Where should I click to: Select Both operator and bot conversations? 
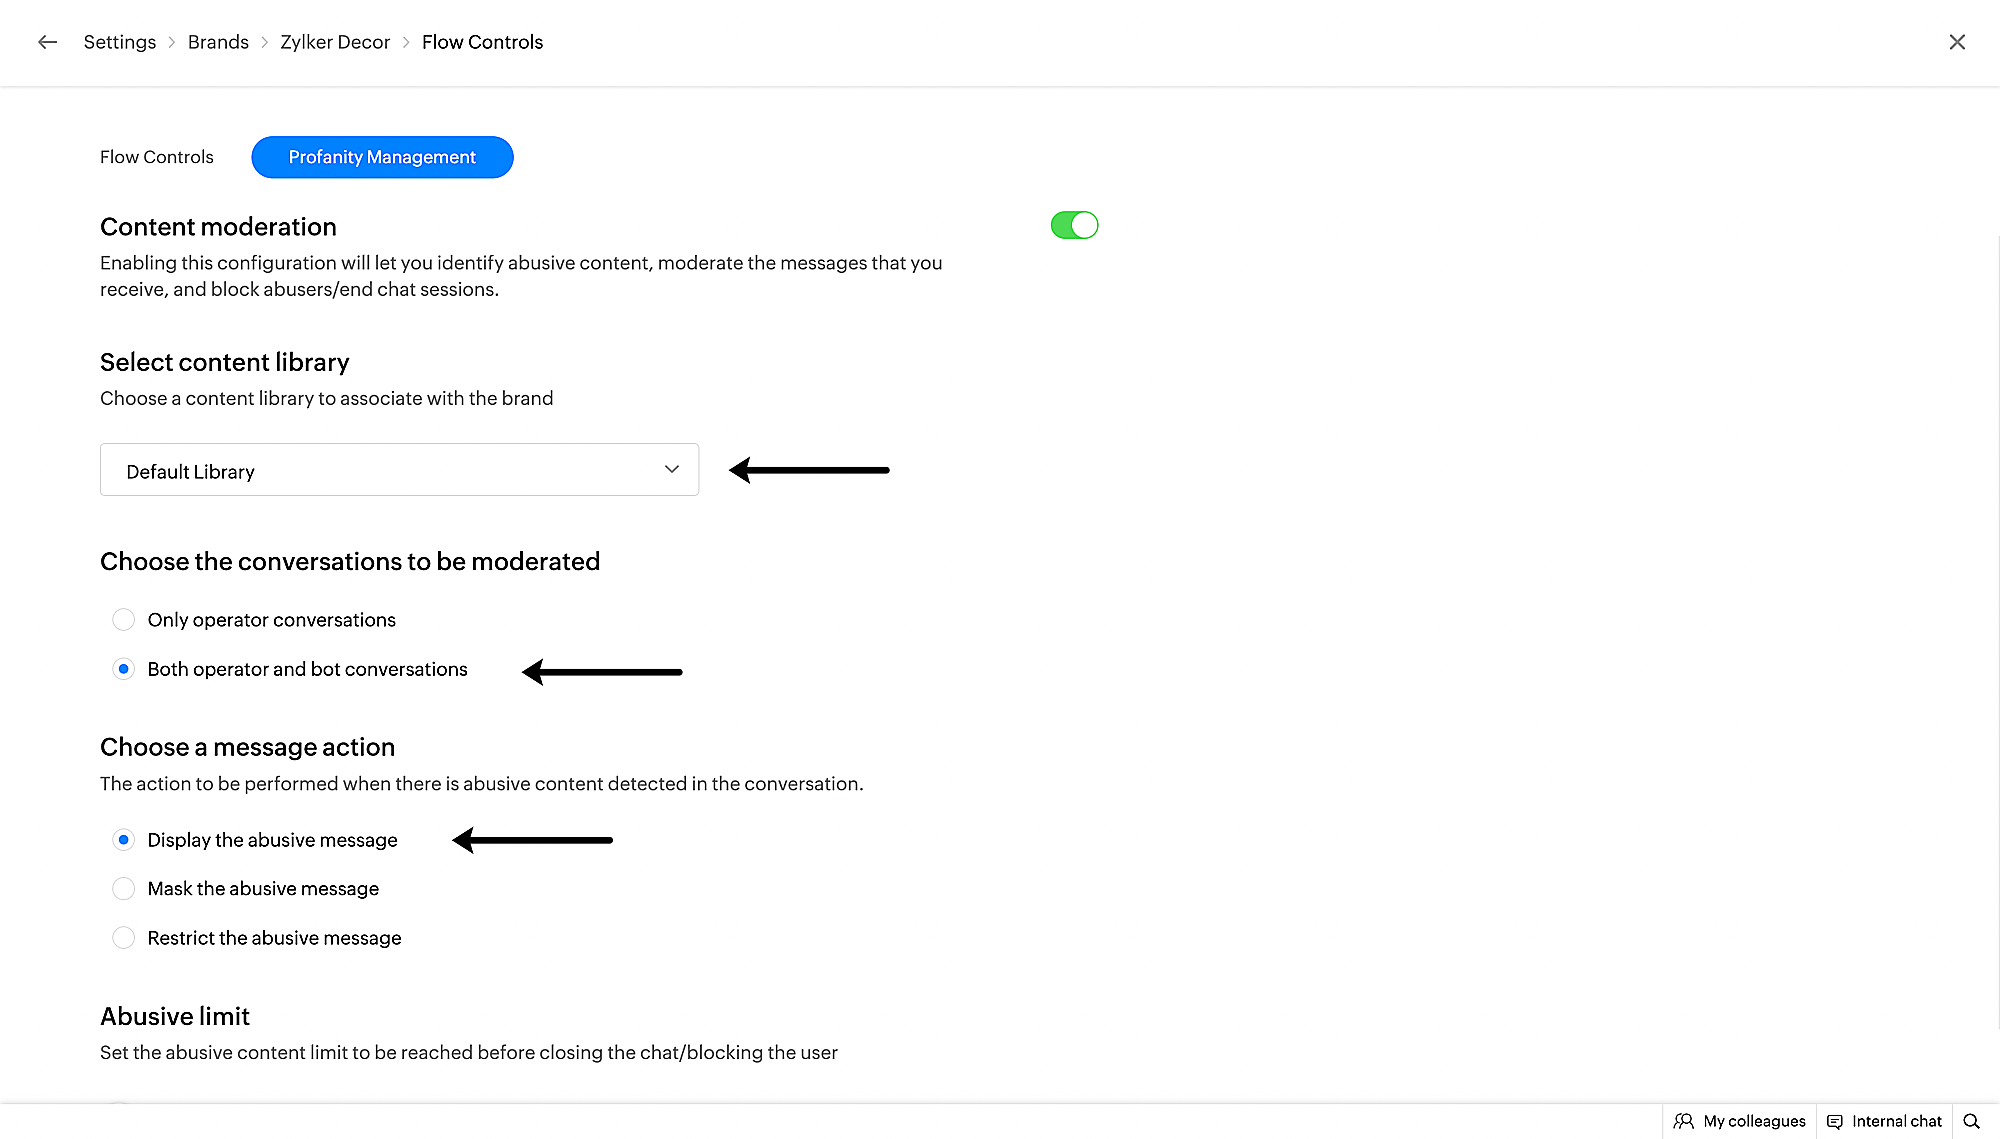[x=123, y=669]
